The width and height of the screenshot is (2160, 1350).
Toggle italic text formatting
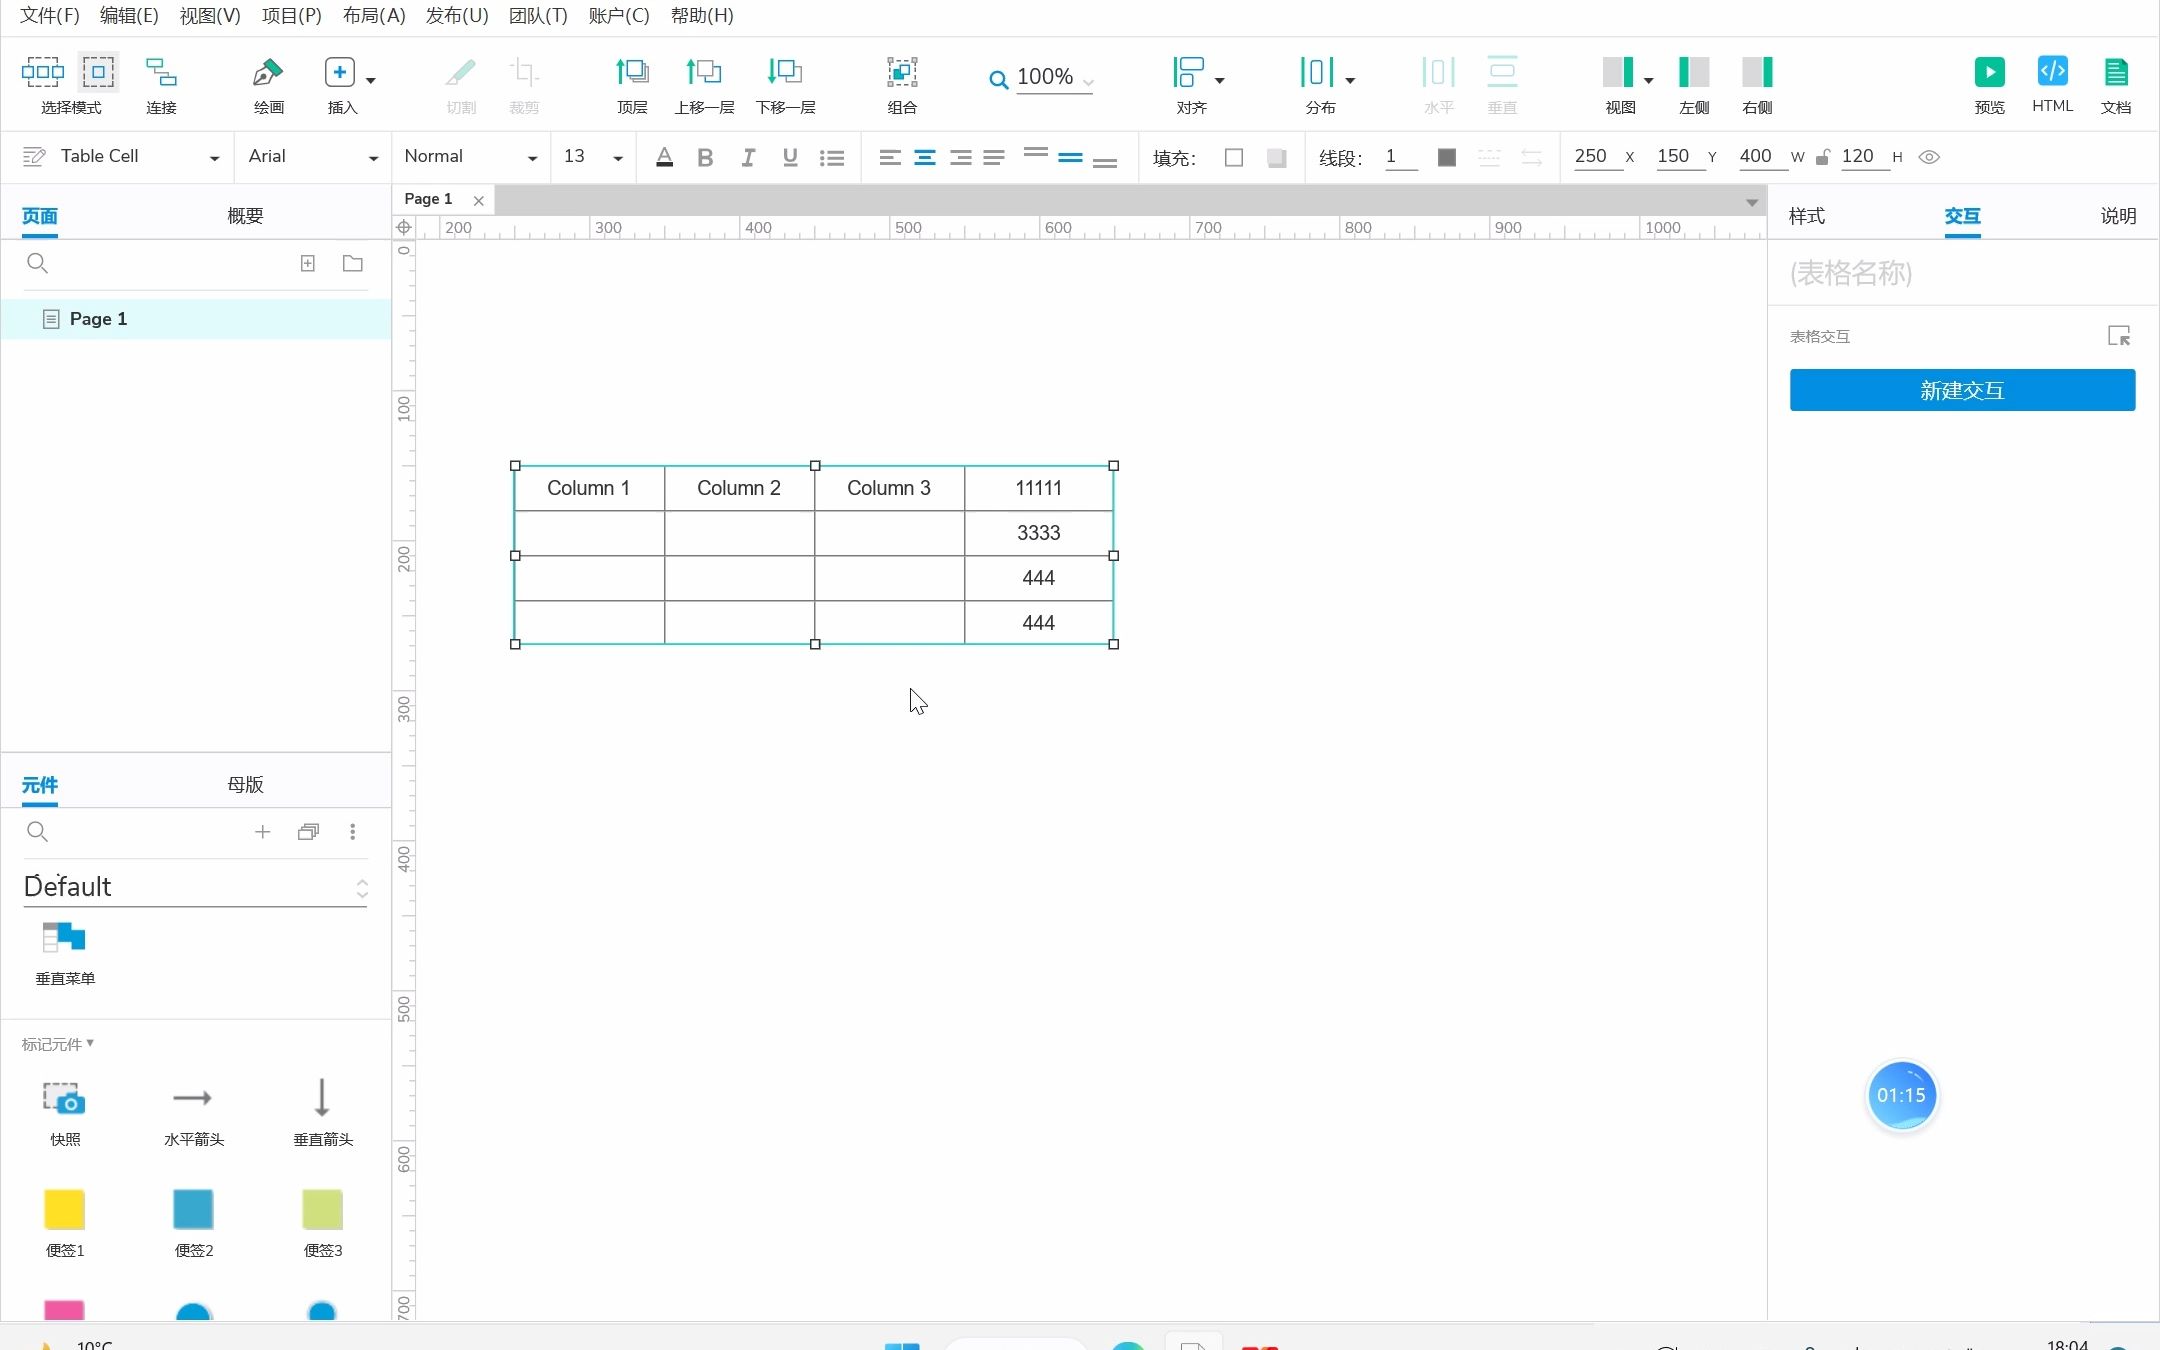pyautogui.click(x=747, y=158)
